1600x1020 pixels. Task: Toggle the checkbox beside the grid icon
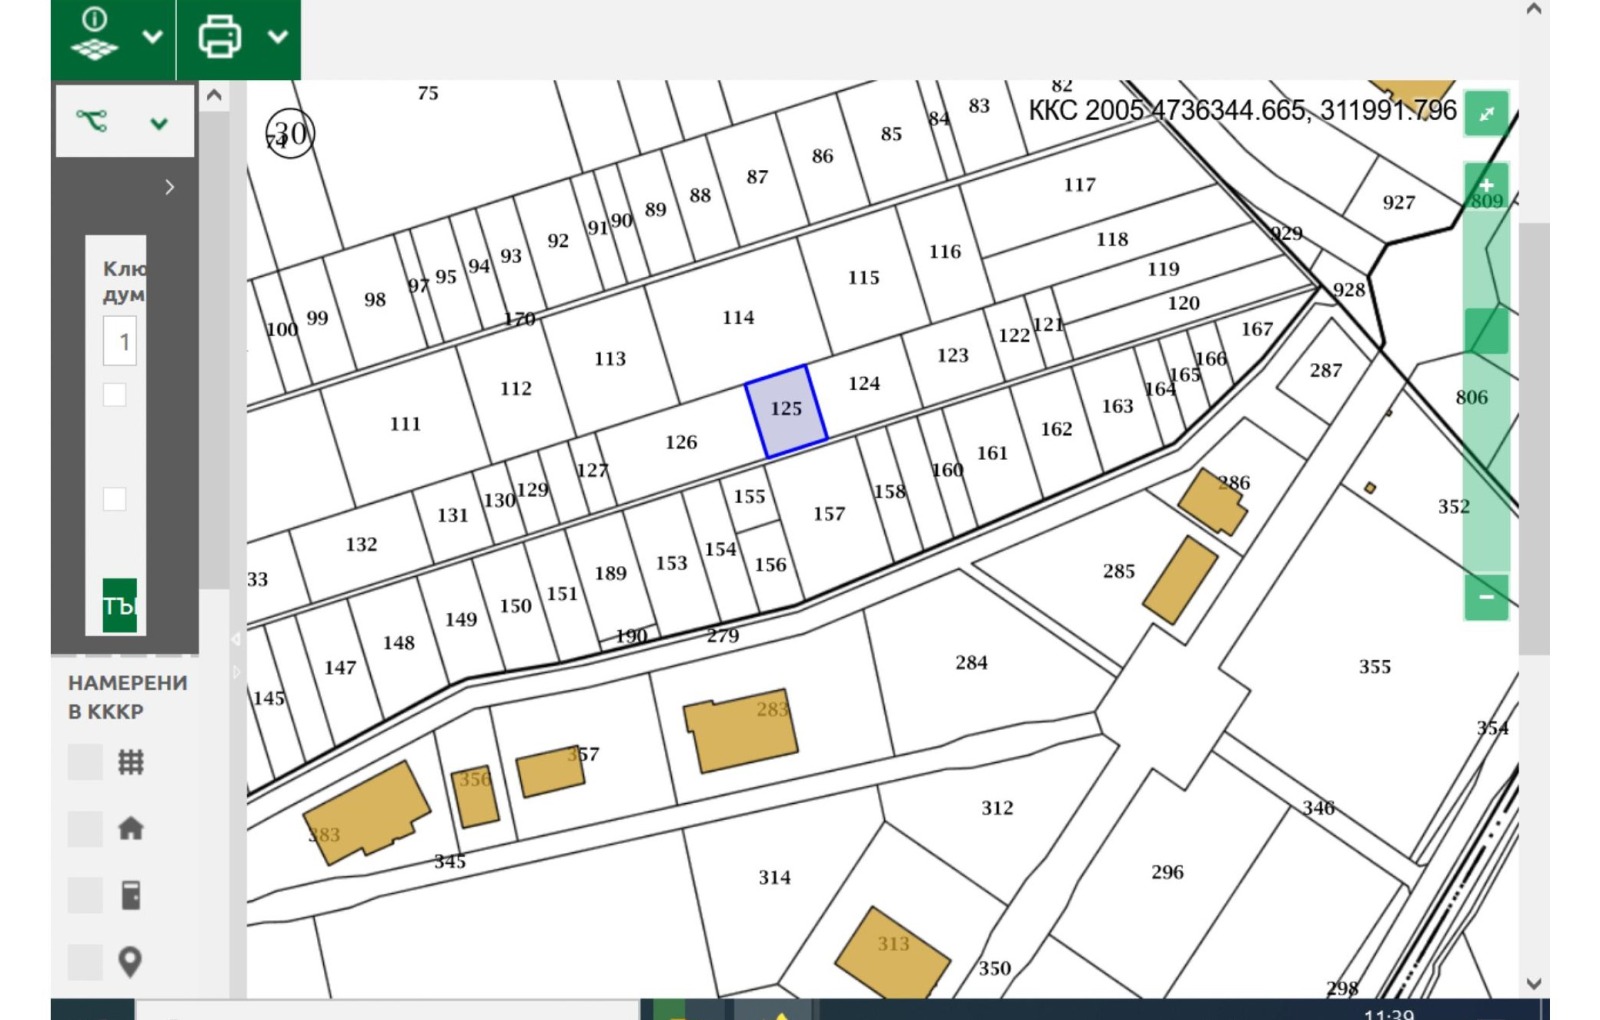pyautogui.click(x=85, y=762)
